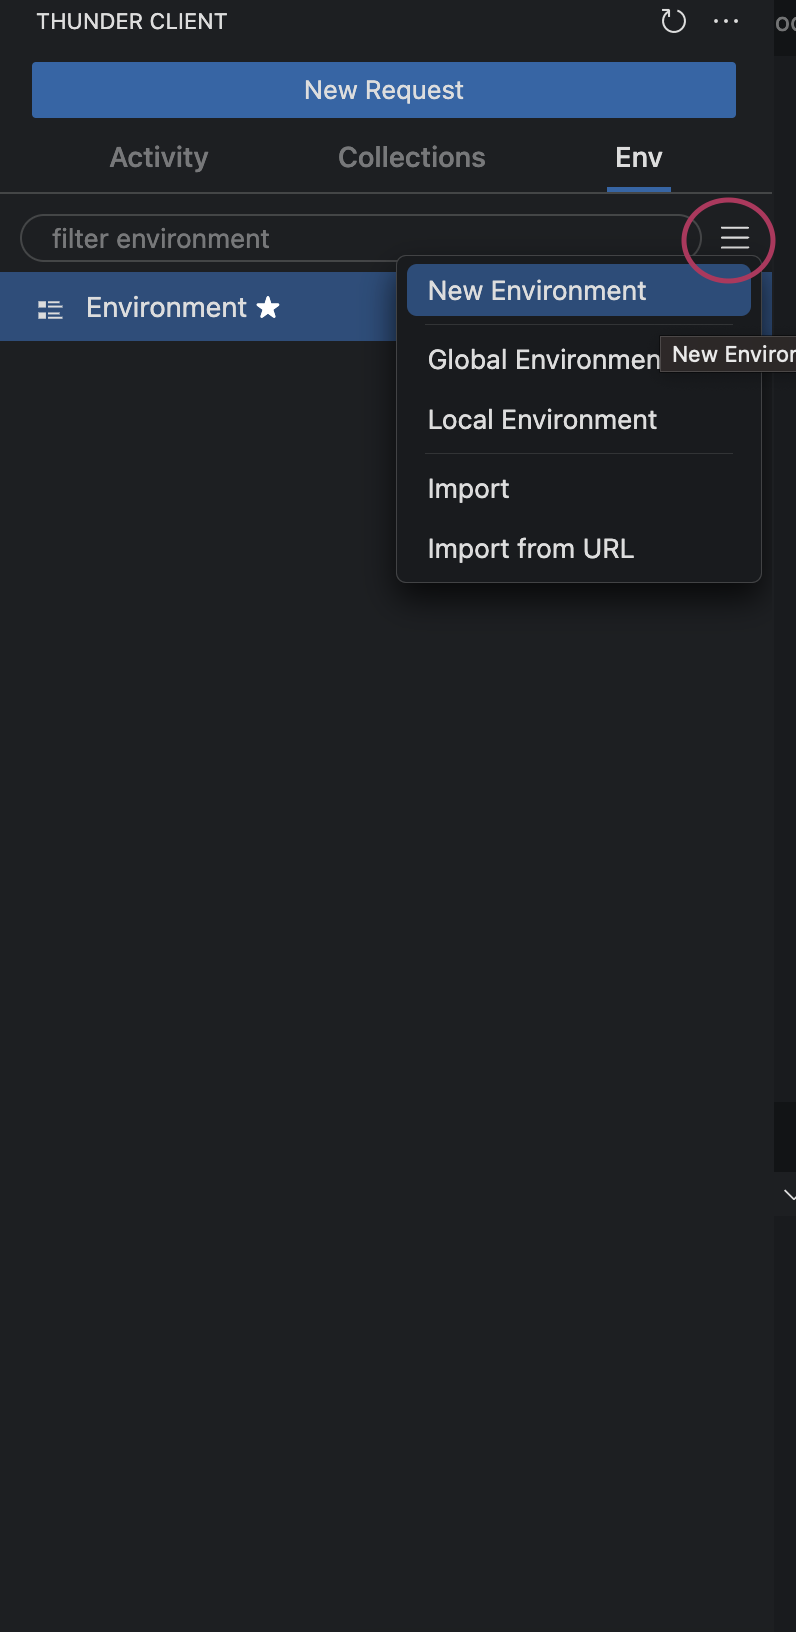Click the list icon left of Environment
This screenshot has height=1632, width=796.
(x=50, y=309)
